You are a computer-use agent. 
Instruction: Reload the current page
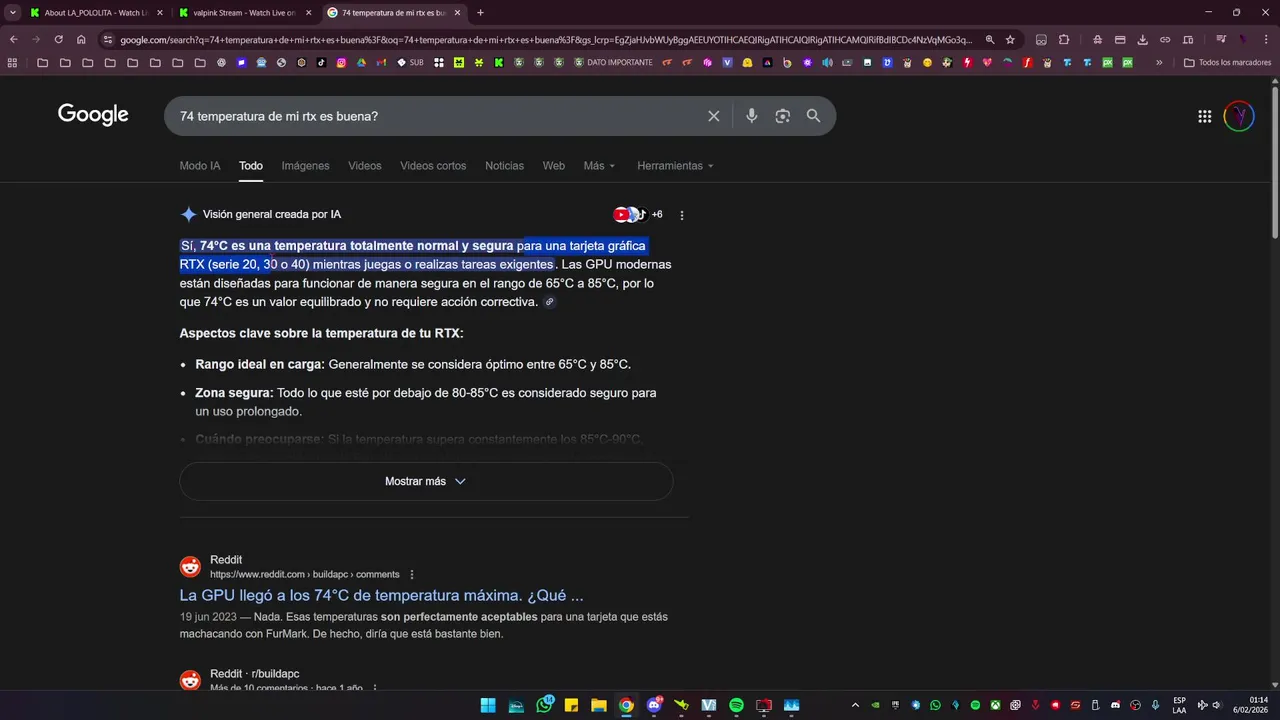point(58,40)
